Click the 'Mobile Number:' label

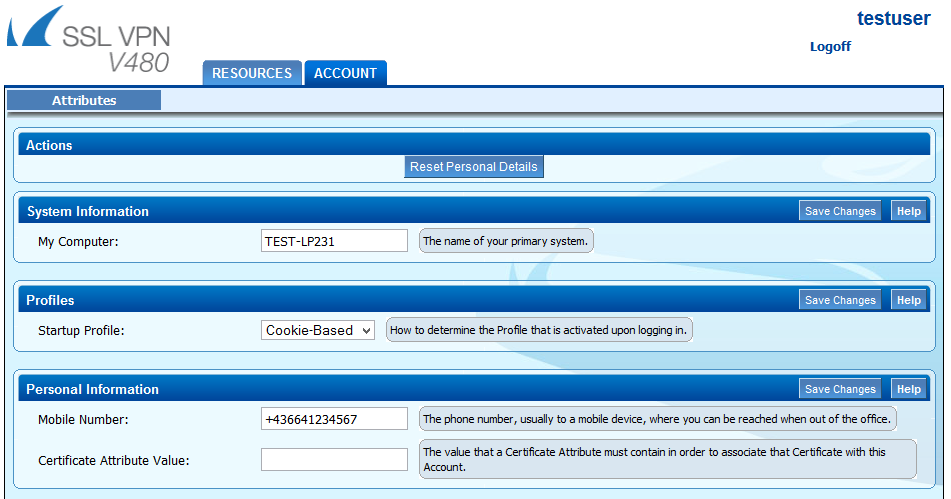pyautogui.click(x=83, y=420)
